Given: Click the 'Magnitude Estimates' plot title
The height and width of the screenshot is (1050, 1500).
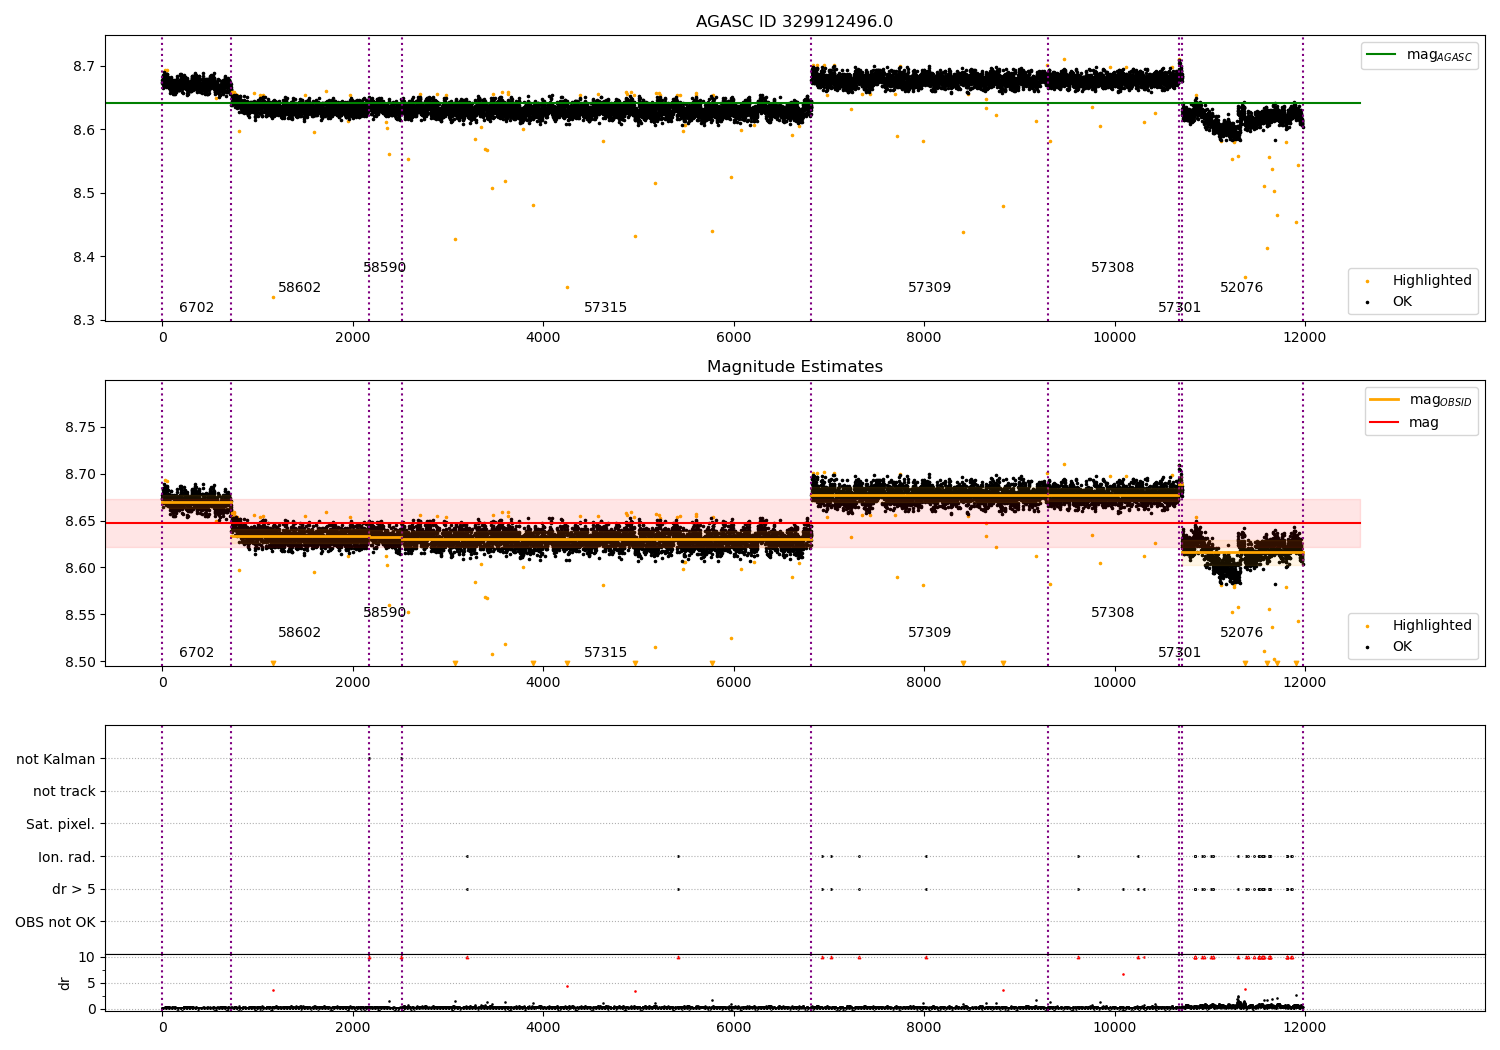Looking at the screenshot, I should 794,367.
